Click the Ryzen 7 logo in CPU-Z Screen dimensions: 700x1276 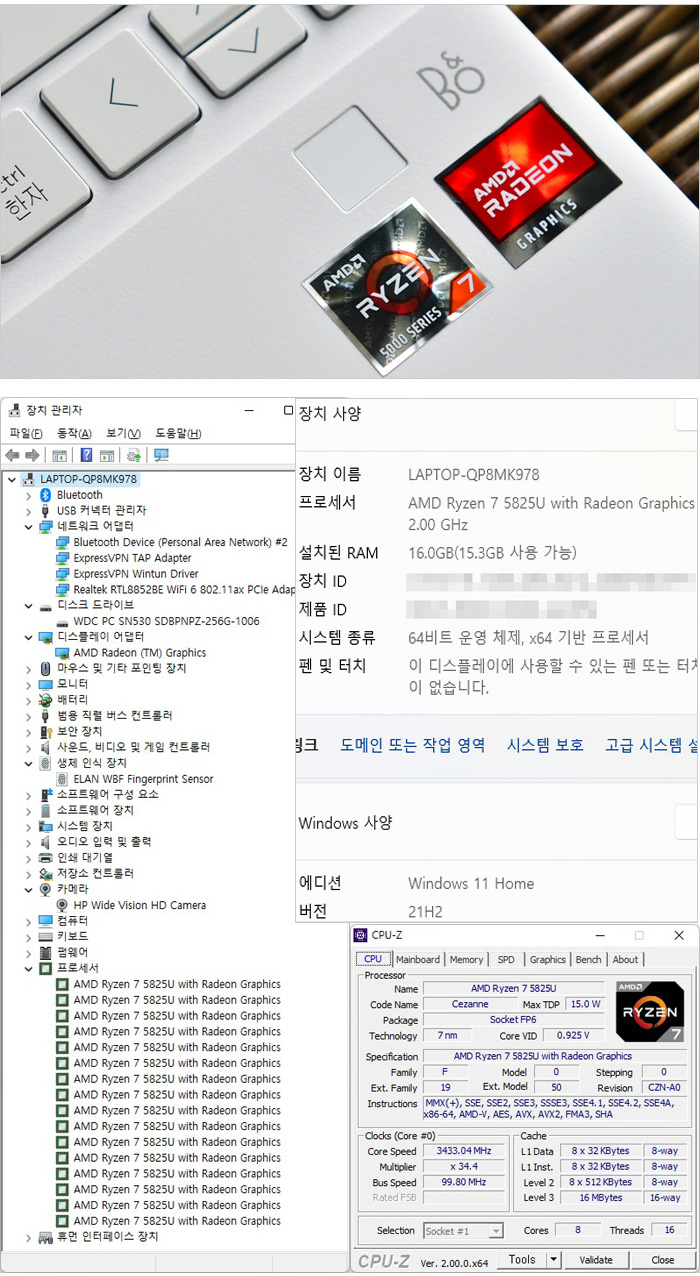click(x=650, y=1013)
